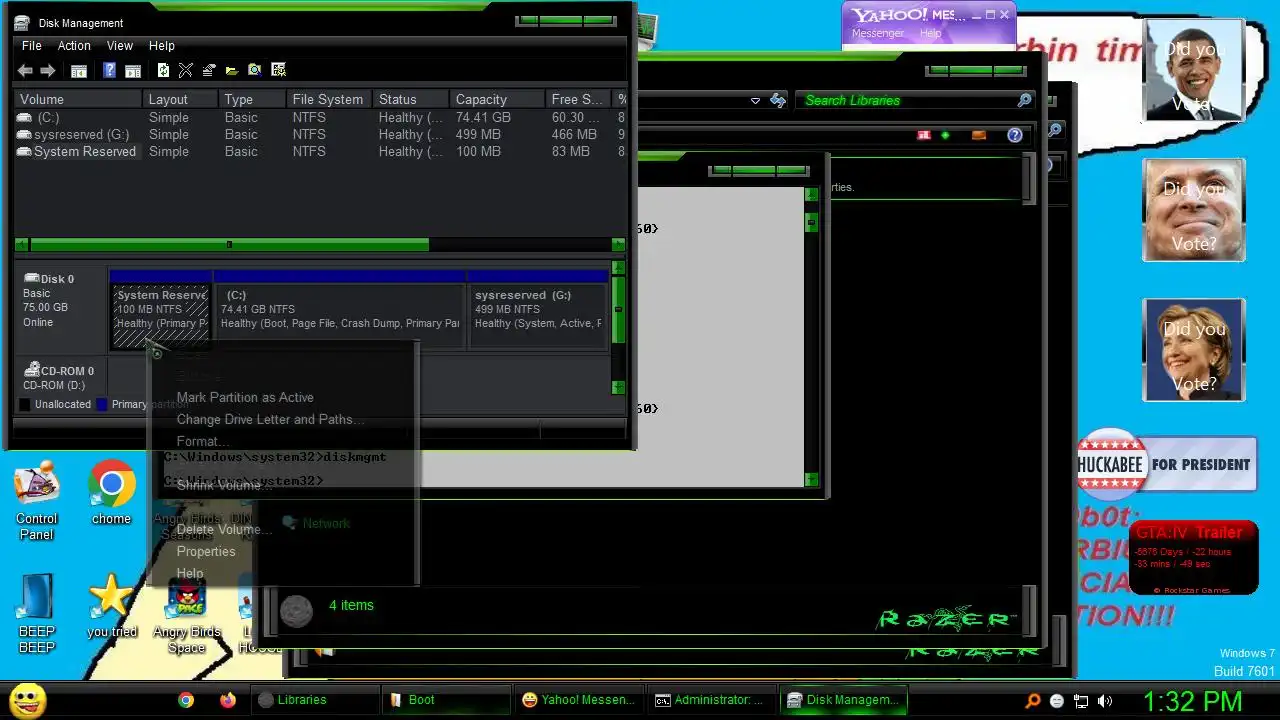Click the horizontal scrollbar in volume list
This screenshot has height=720, width=1280.
(229, 244)
